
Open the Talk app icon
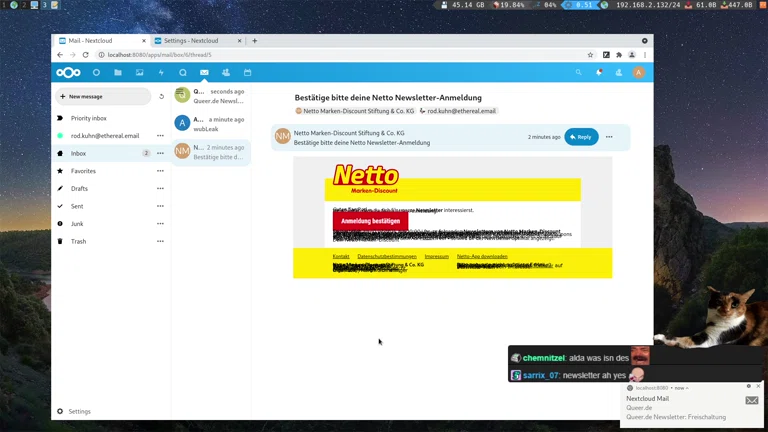183,72
